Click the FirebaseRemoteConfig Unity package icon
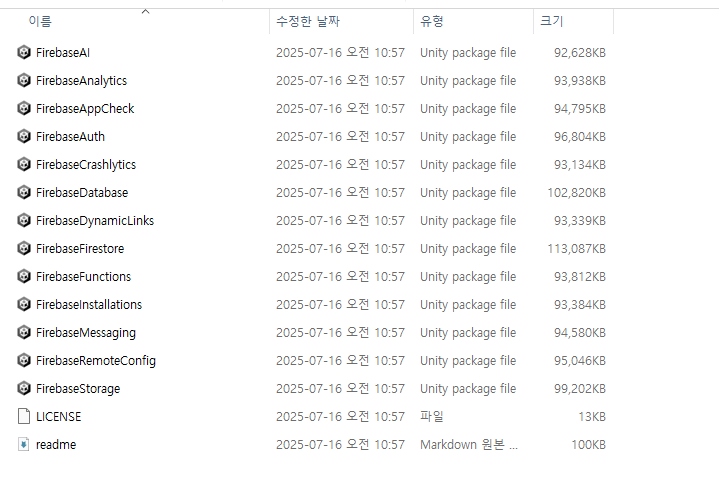 coord(24,360)
